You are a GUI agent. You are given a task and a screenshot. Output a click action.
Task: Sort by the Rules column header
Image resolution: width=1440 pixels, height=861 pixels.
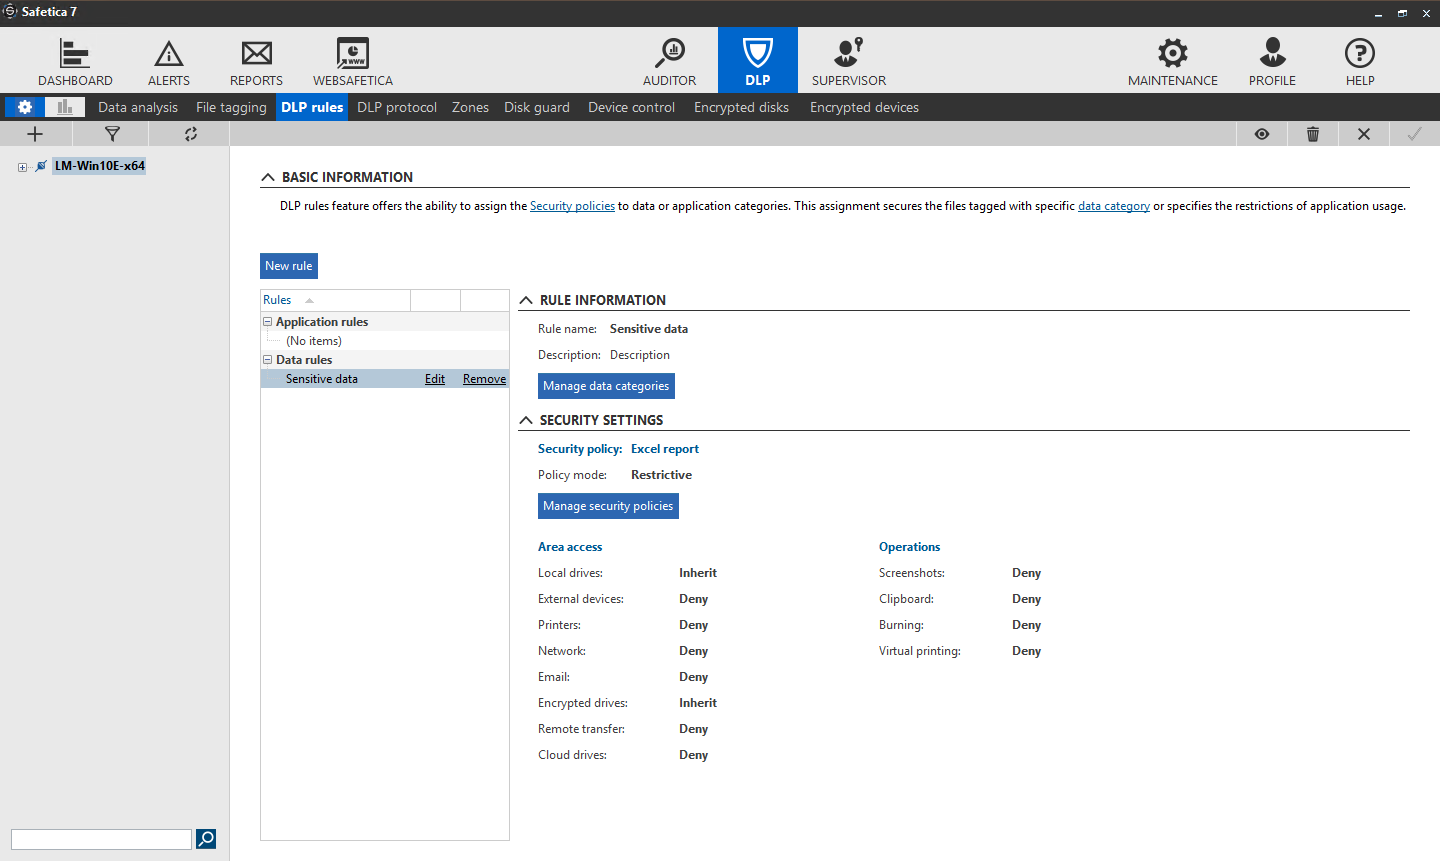(x=335, y=300)
